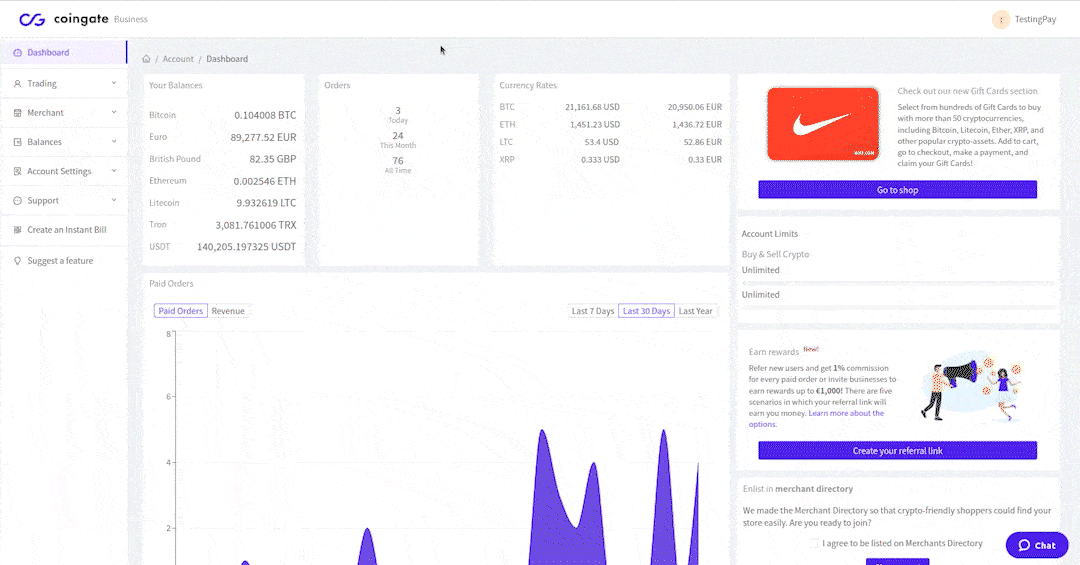Screen dimensions: 1080x565
Task: Expand the Support menu chevron
Action: click(x=114, y=200)
